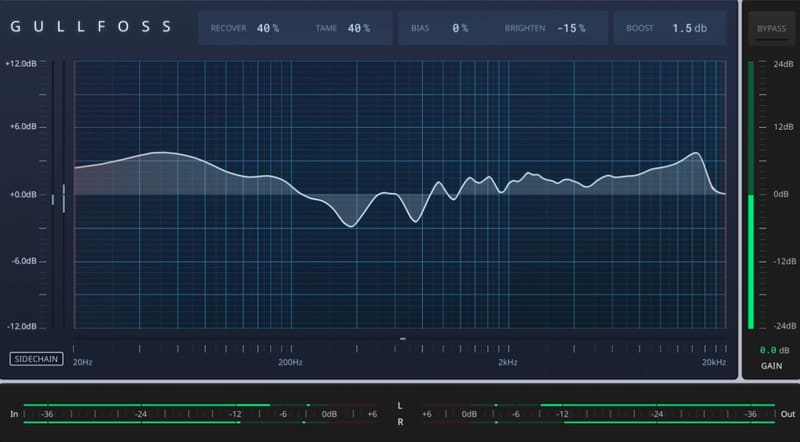Click the 20Hz frequency axis label
The image size is (800, 442).
(83, 362)
